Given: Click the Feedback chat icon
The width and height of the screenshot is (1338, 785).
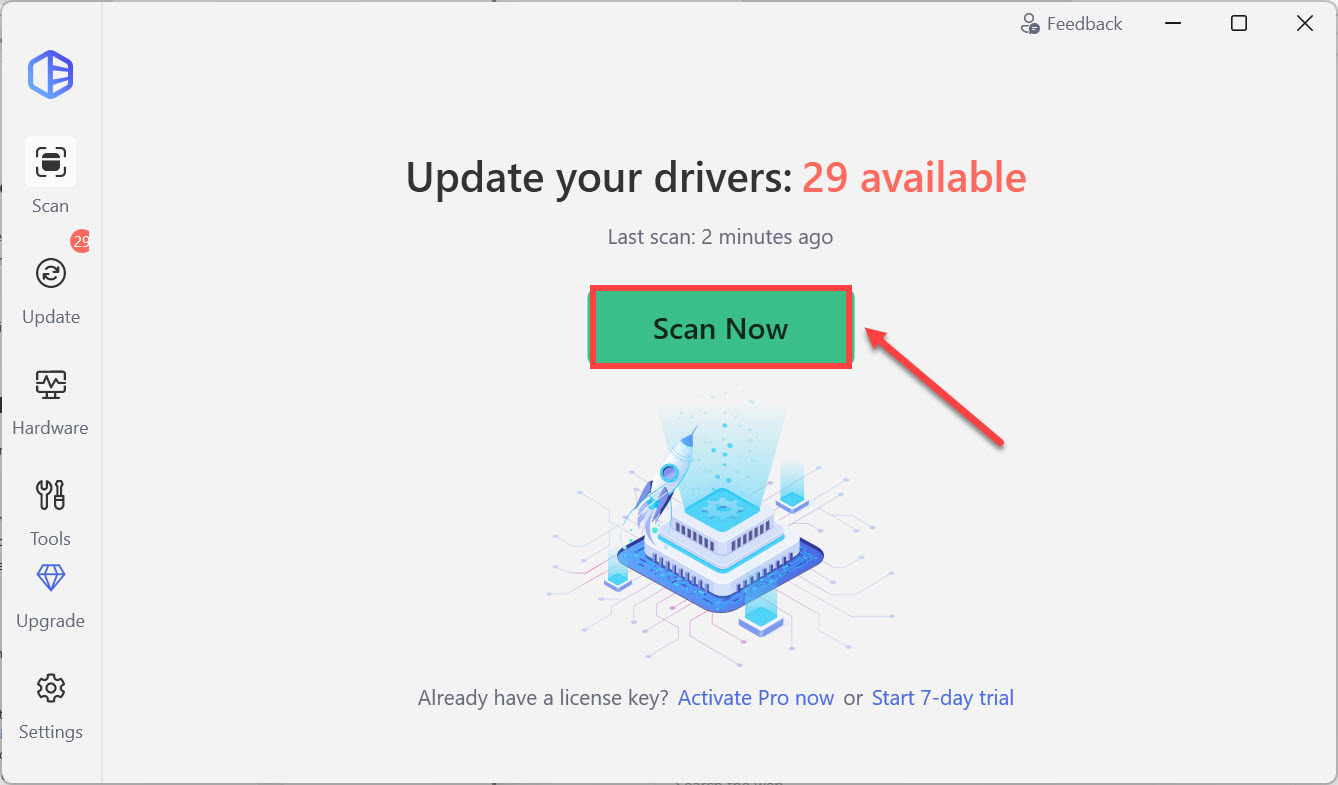Looking at the screenshot, I should pyautogui.click(x=1030, y=24).
